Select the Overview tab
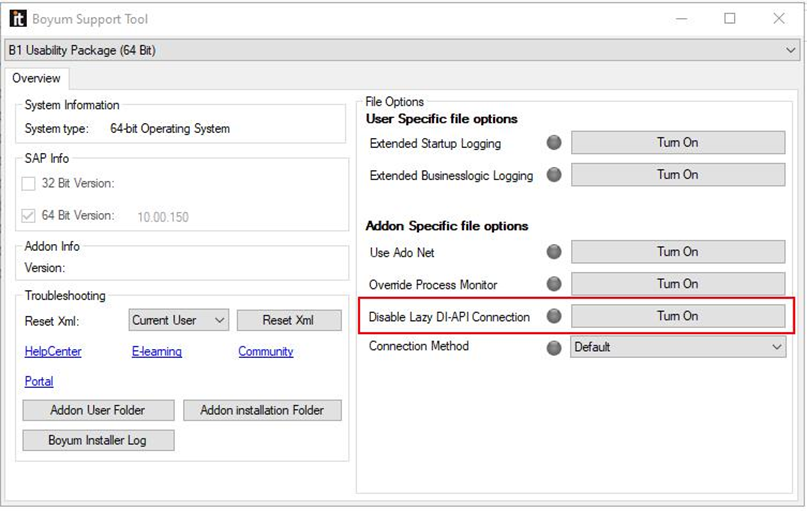Viewport: 807px width, 511px height. click(x=36, y=78)
